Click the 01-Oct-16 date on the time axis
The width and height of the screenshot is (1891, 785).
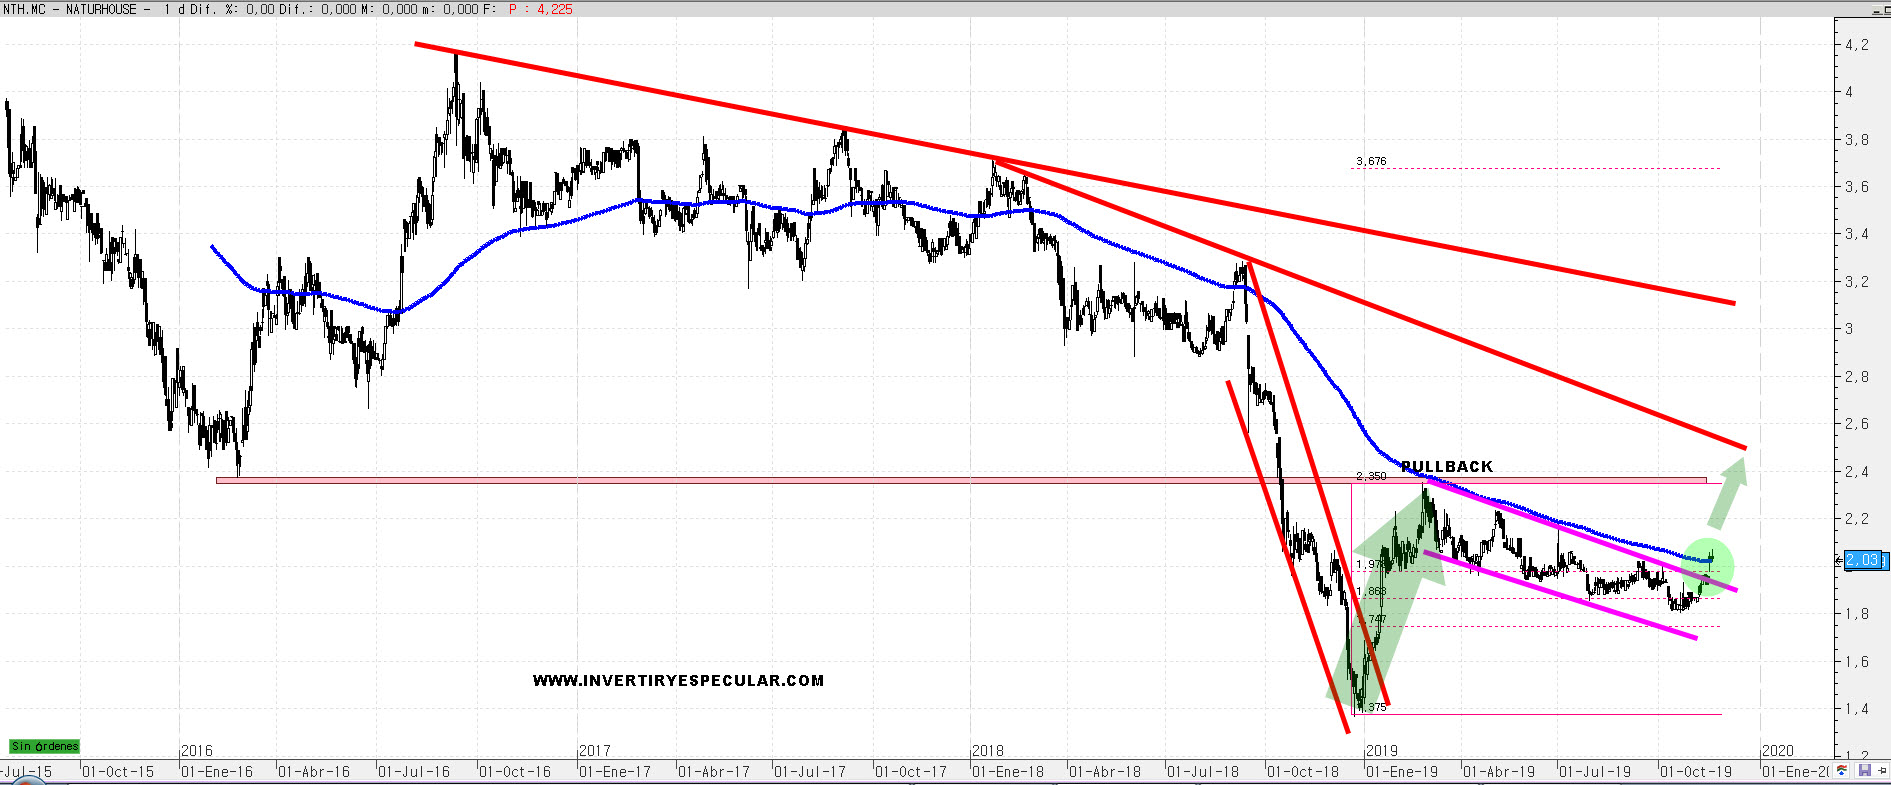coord(515,772)
